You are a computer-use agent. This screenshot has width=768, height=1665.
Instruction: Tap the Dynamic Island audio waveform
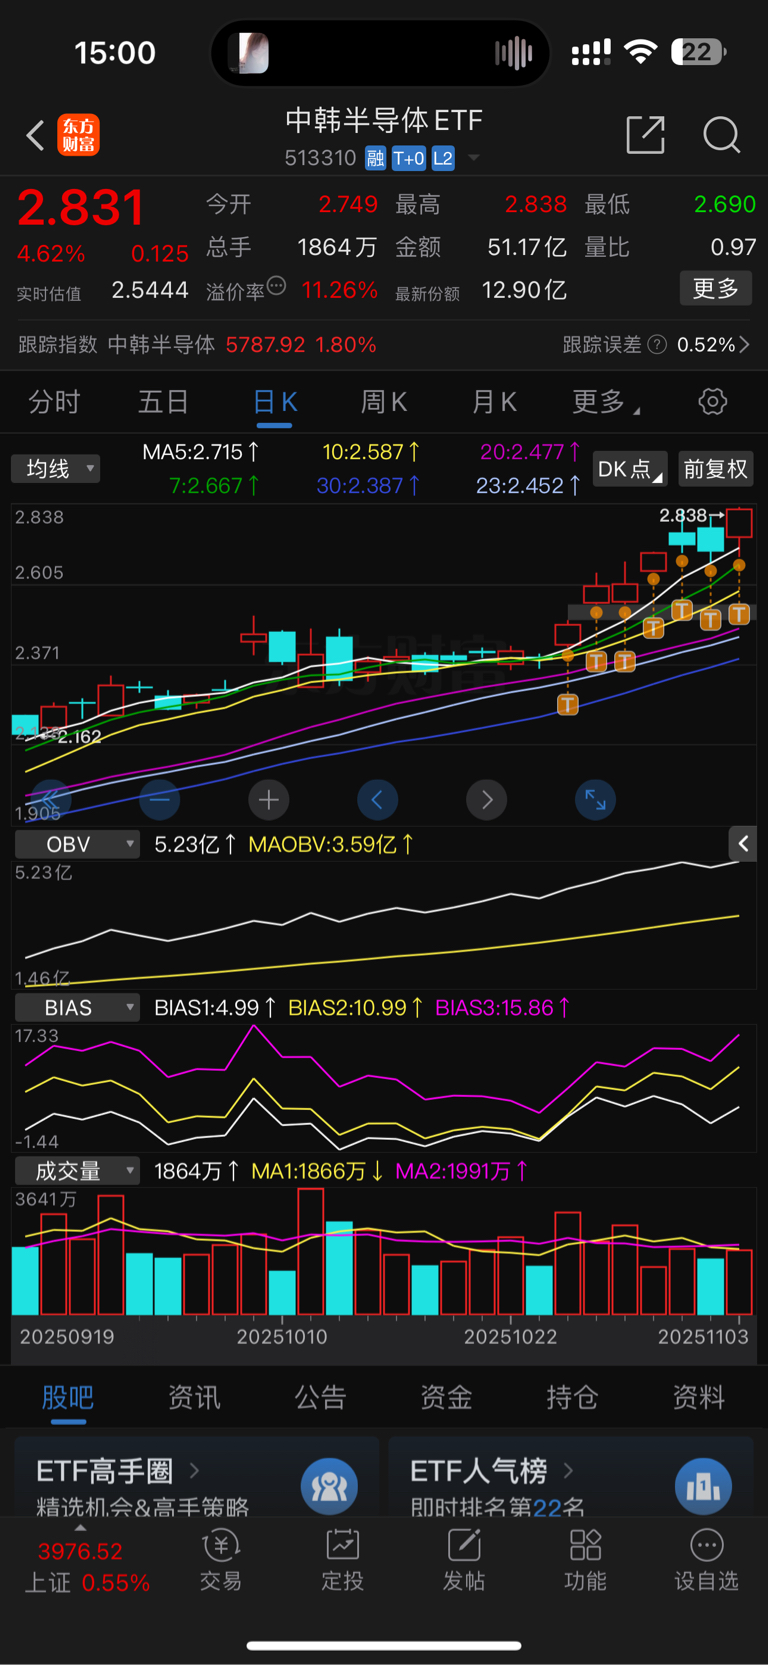click(513, 53)
